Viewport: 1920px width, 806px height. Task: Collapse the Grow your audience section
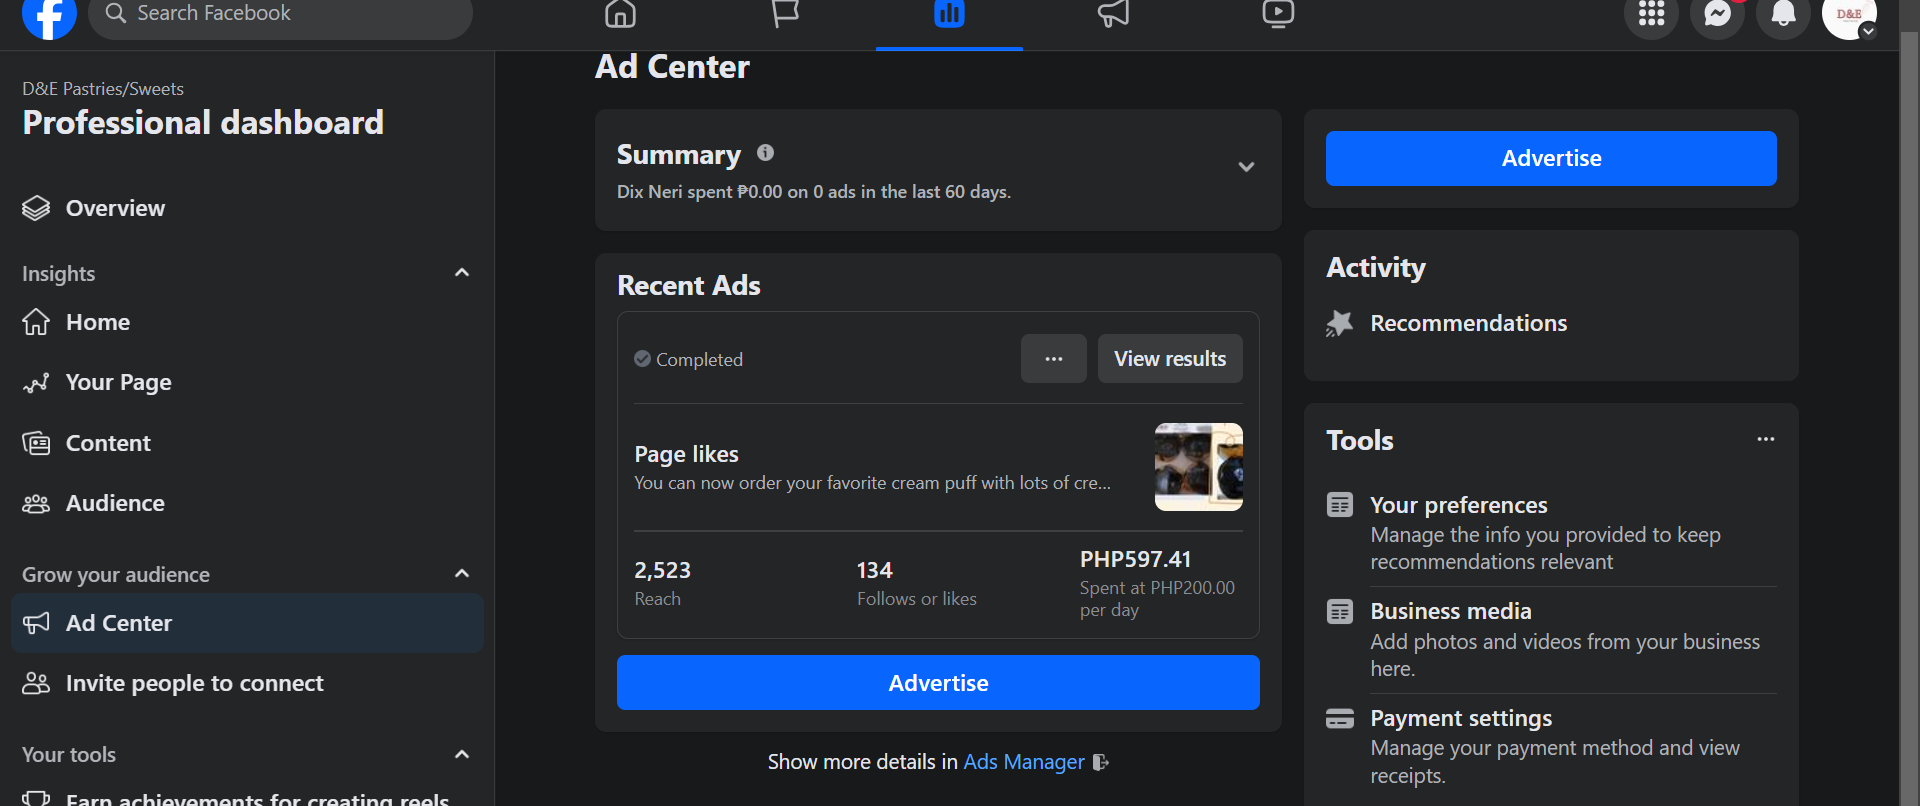[462, 574]
